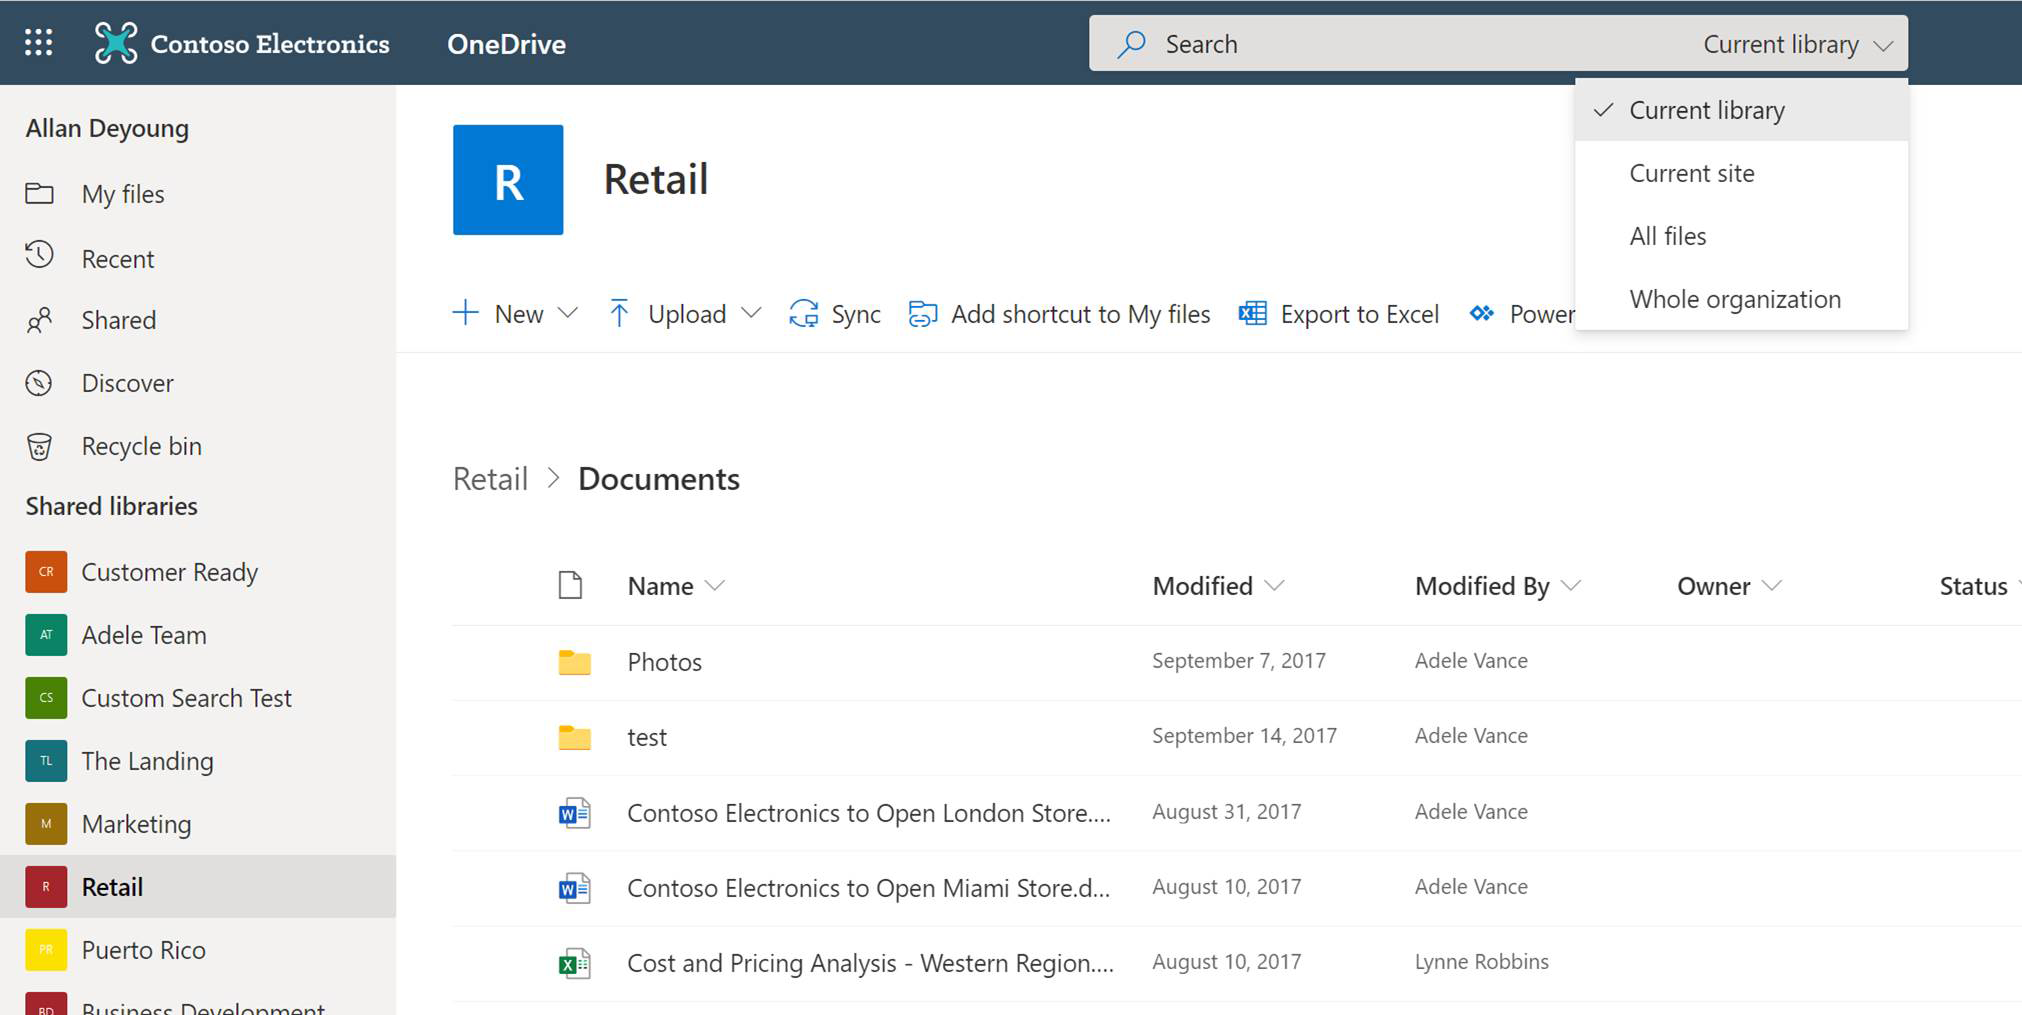This screenshot has height=1015, width=2022.
Task: Click the Customer Ready CR tile
Action: tap(46, 572)
